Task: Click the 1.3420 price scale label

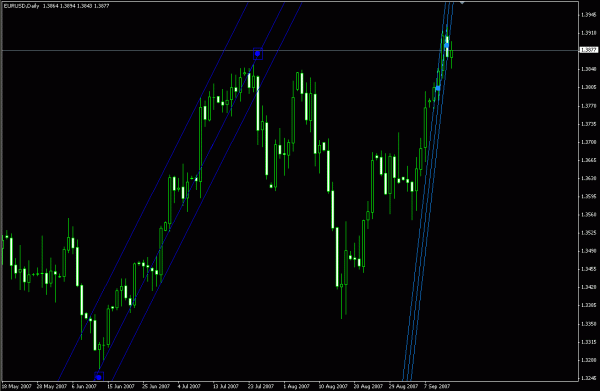Action: (x=589, y=287)
